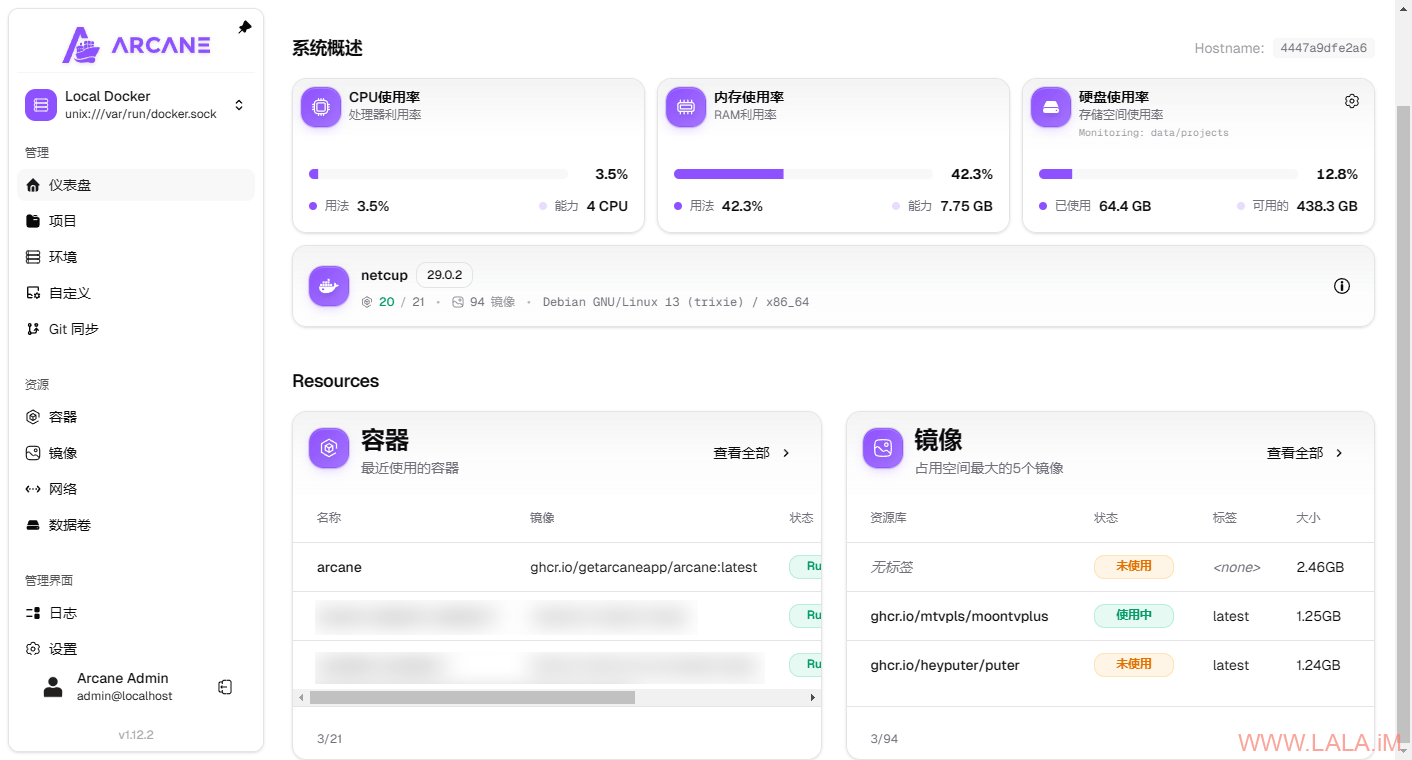Screen dimensions: 1412x760
Task: Click the ghcr.io/mtvpls/moontvplus image link
Action: point(959,616)
